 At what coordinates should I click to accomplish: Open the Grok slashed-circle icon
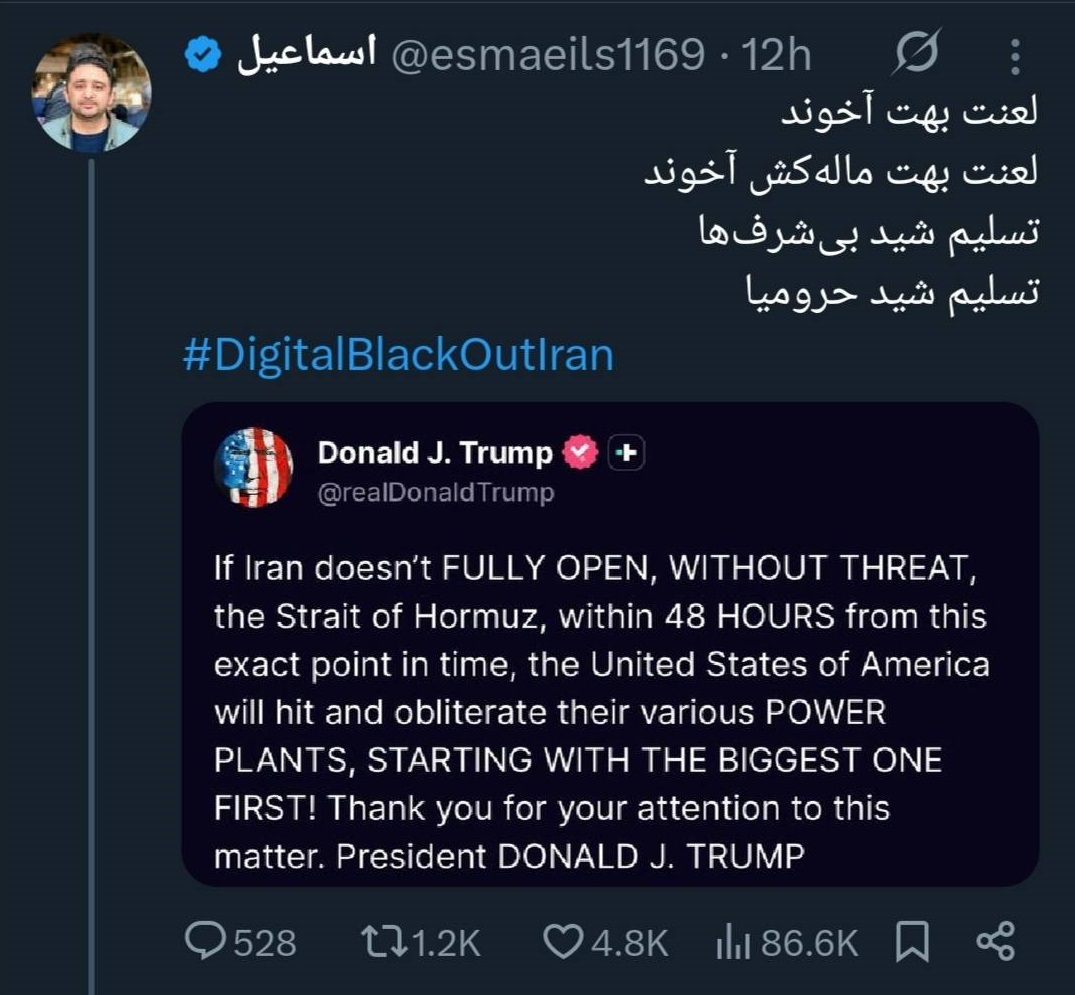[x=918, y=55]
